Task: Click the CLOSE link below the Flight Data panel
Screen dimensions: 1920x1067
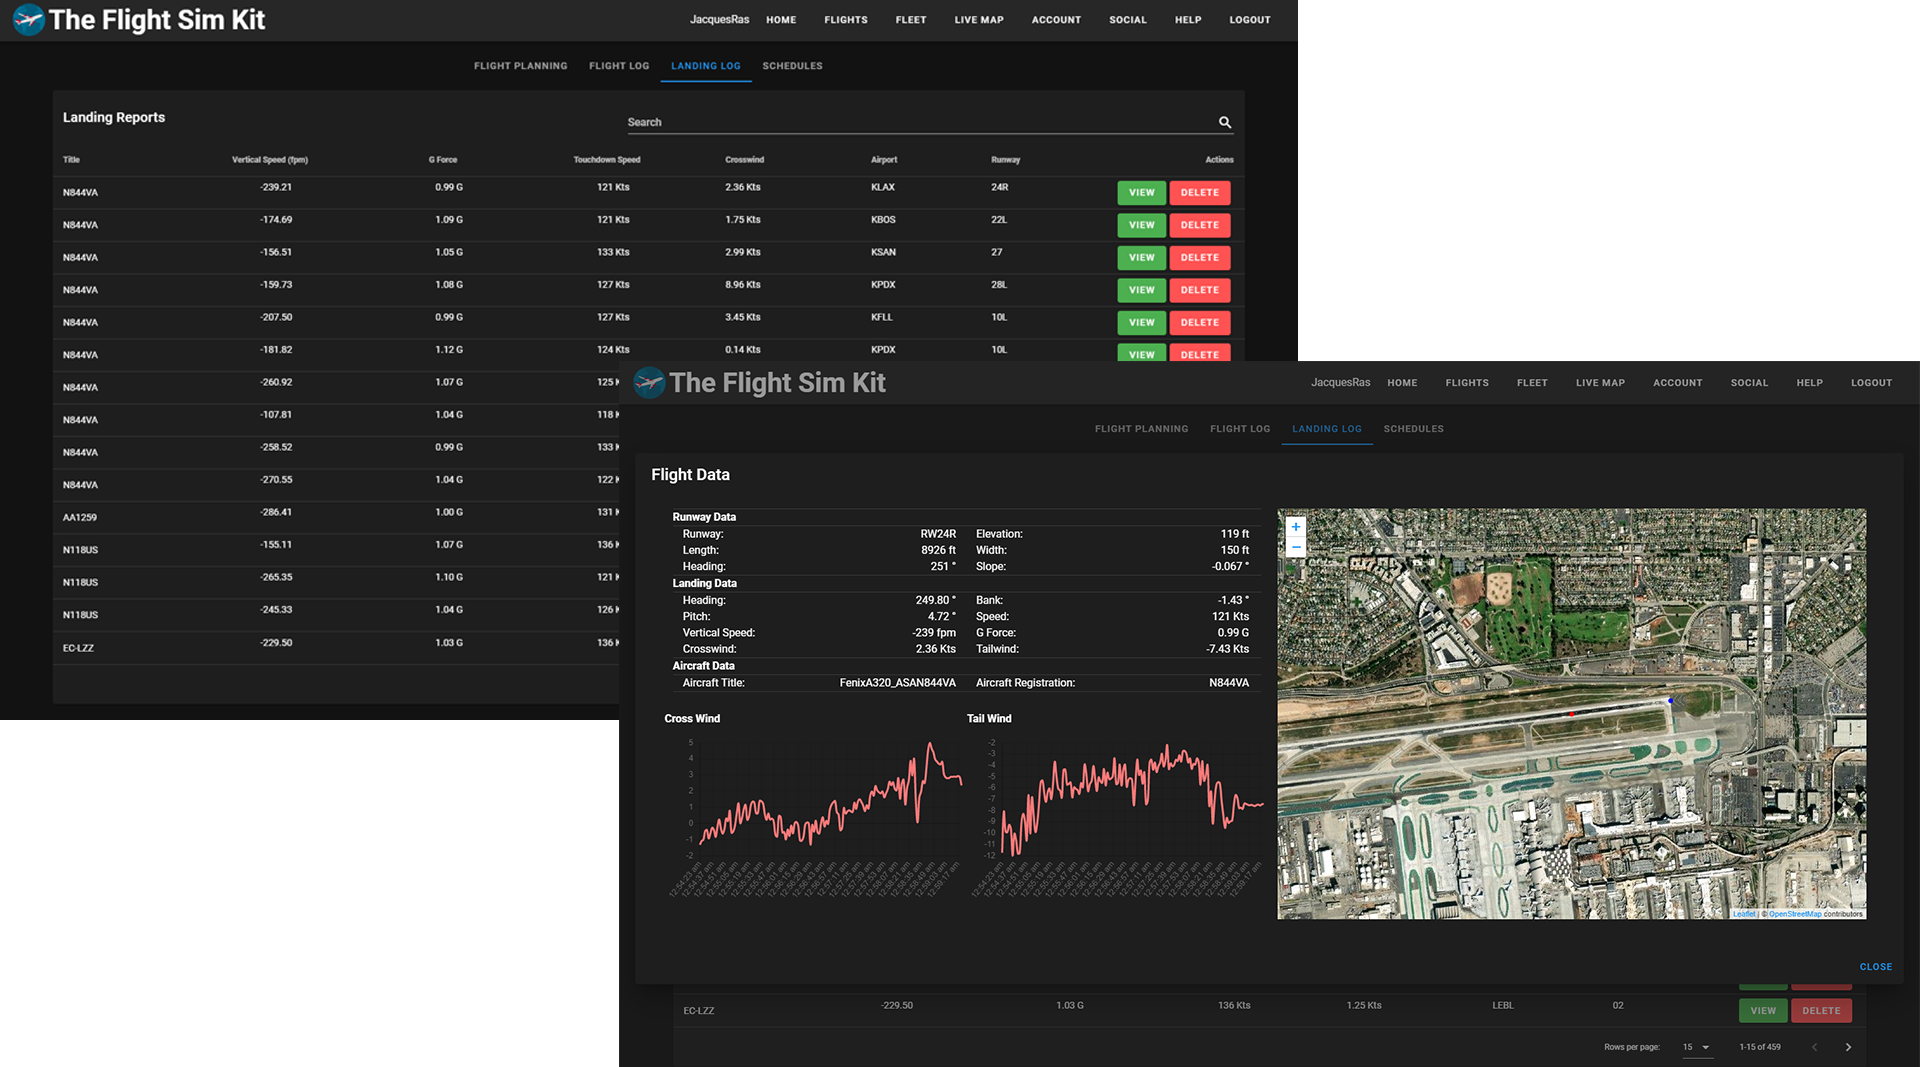Action: pos(1875,967)
